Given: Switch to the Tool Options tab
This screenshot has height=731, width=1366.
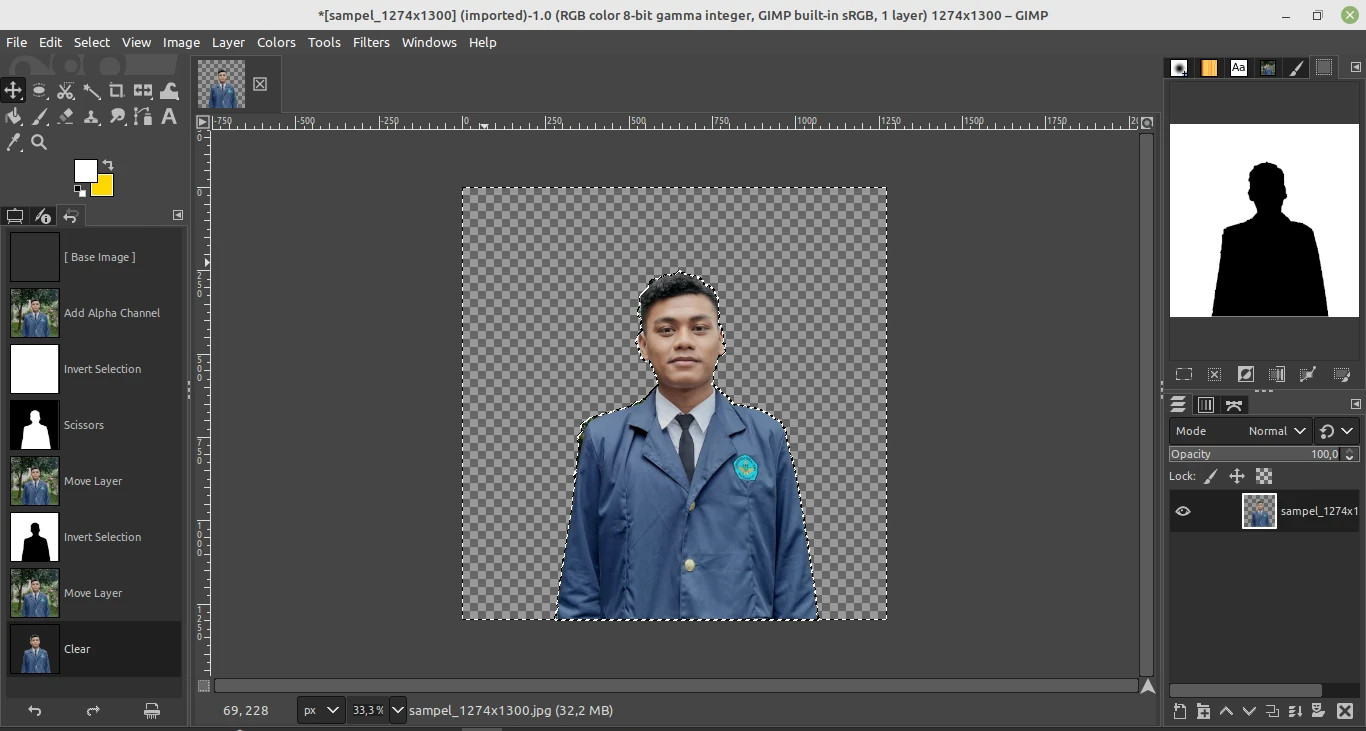Looking at the screenshot, I should pos(15,216).
